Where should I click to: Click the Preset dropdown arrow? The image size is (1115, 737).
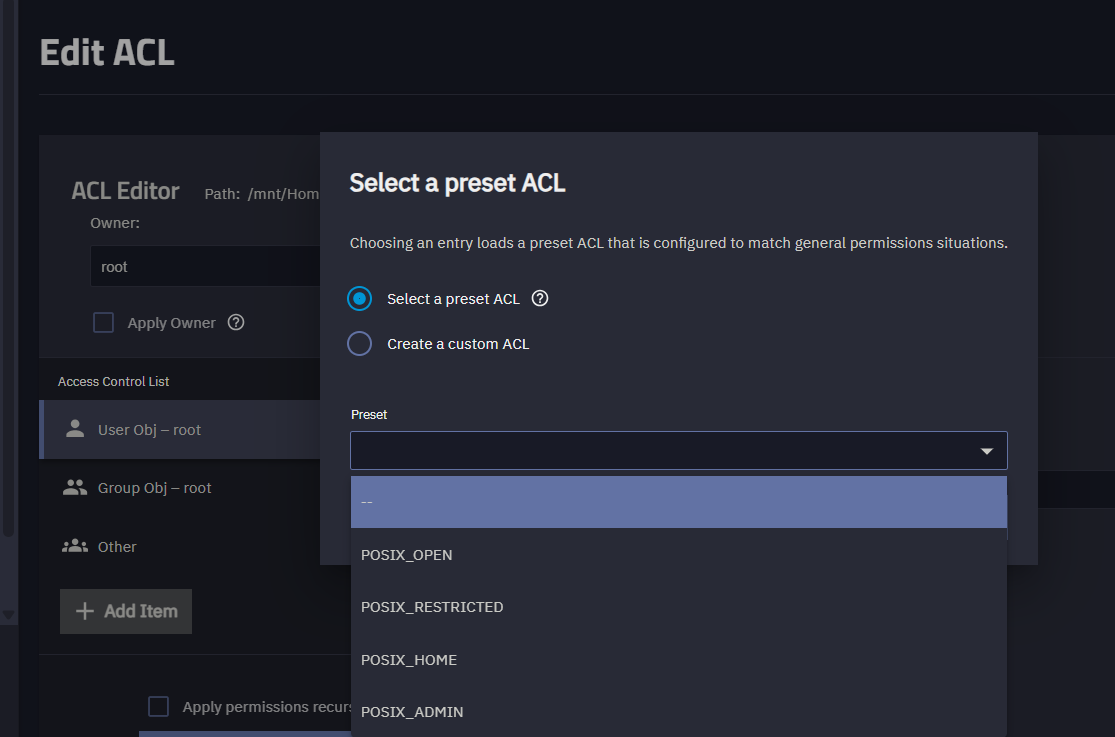987,451
